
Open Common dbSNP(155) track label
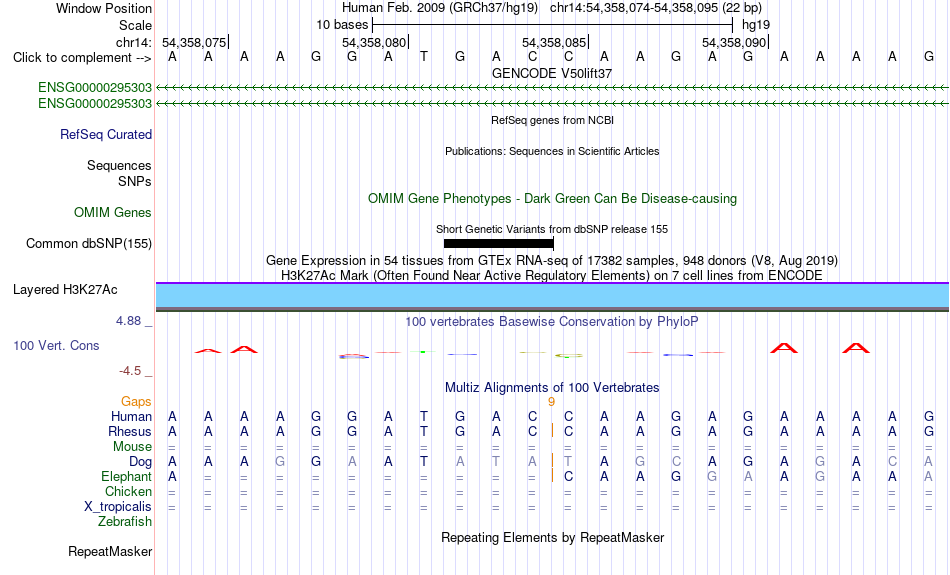pos(89,244)
